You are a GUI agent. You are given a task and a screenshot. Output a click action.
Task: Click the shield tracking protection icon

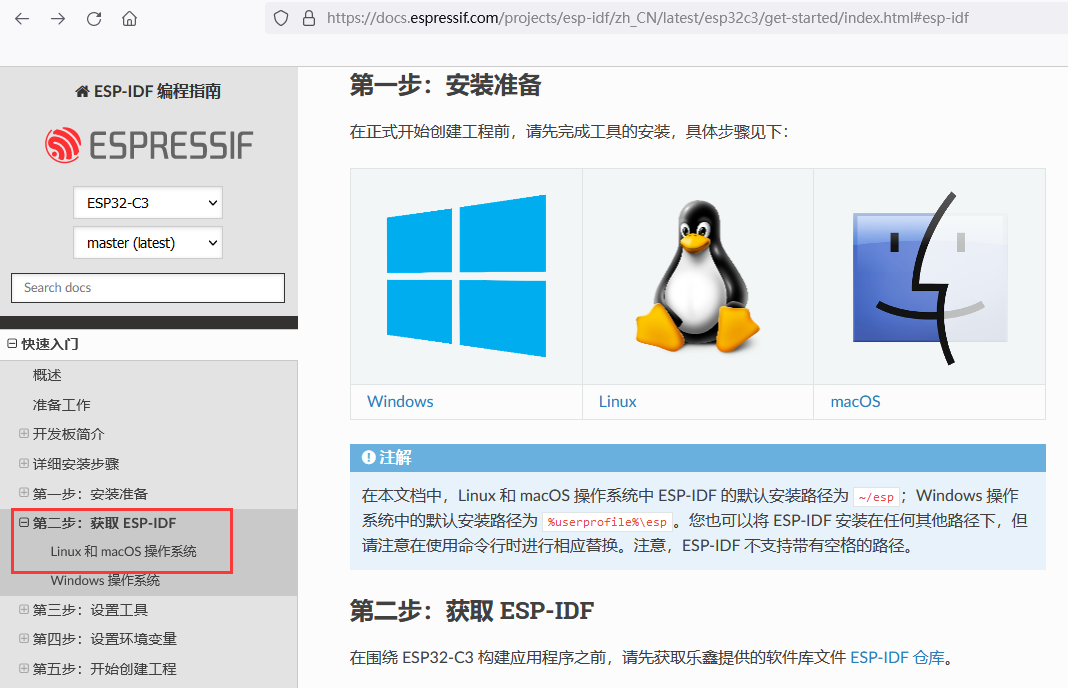281,18
